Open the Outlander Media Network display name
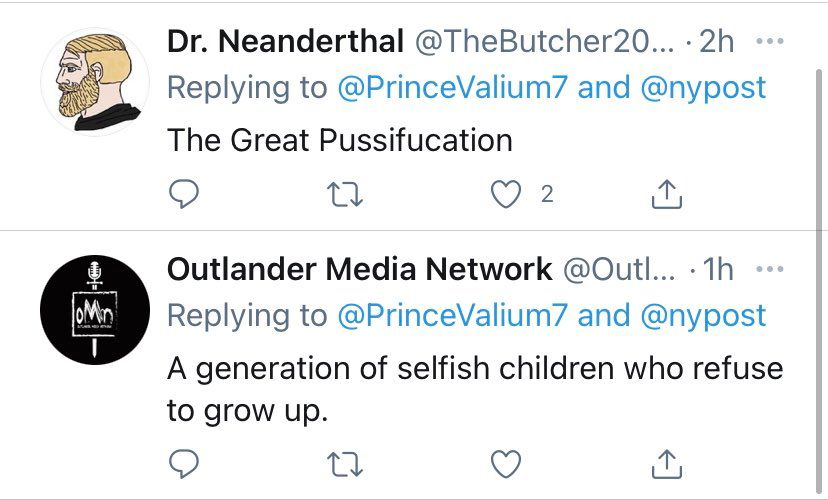This screenshot has height=500, width=828. tap(359, 270)
